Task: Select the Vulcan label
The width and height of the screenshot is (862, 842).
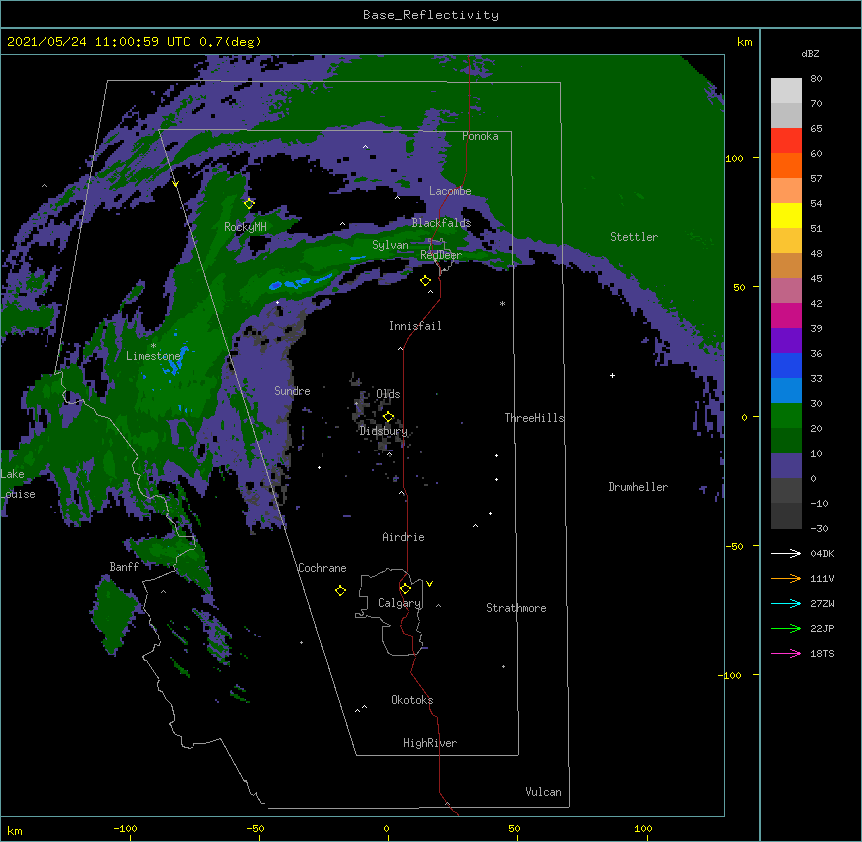Action: click(543, 792)
